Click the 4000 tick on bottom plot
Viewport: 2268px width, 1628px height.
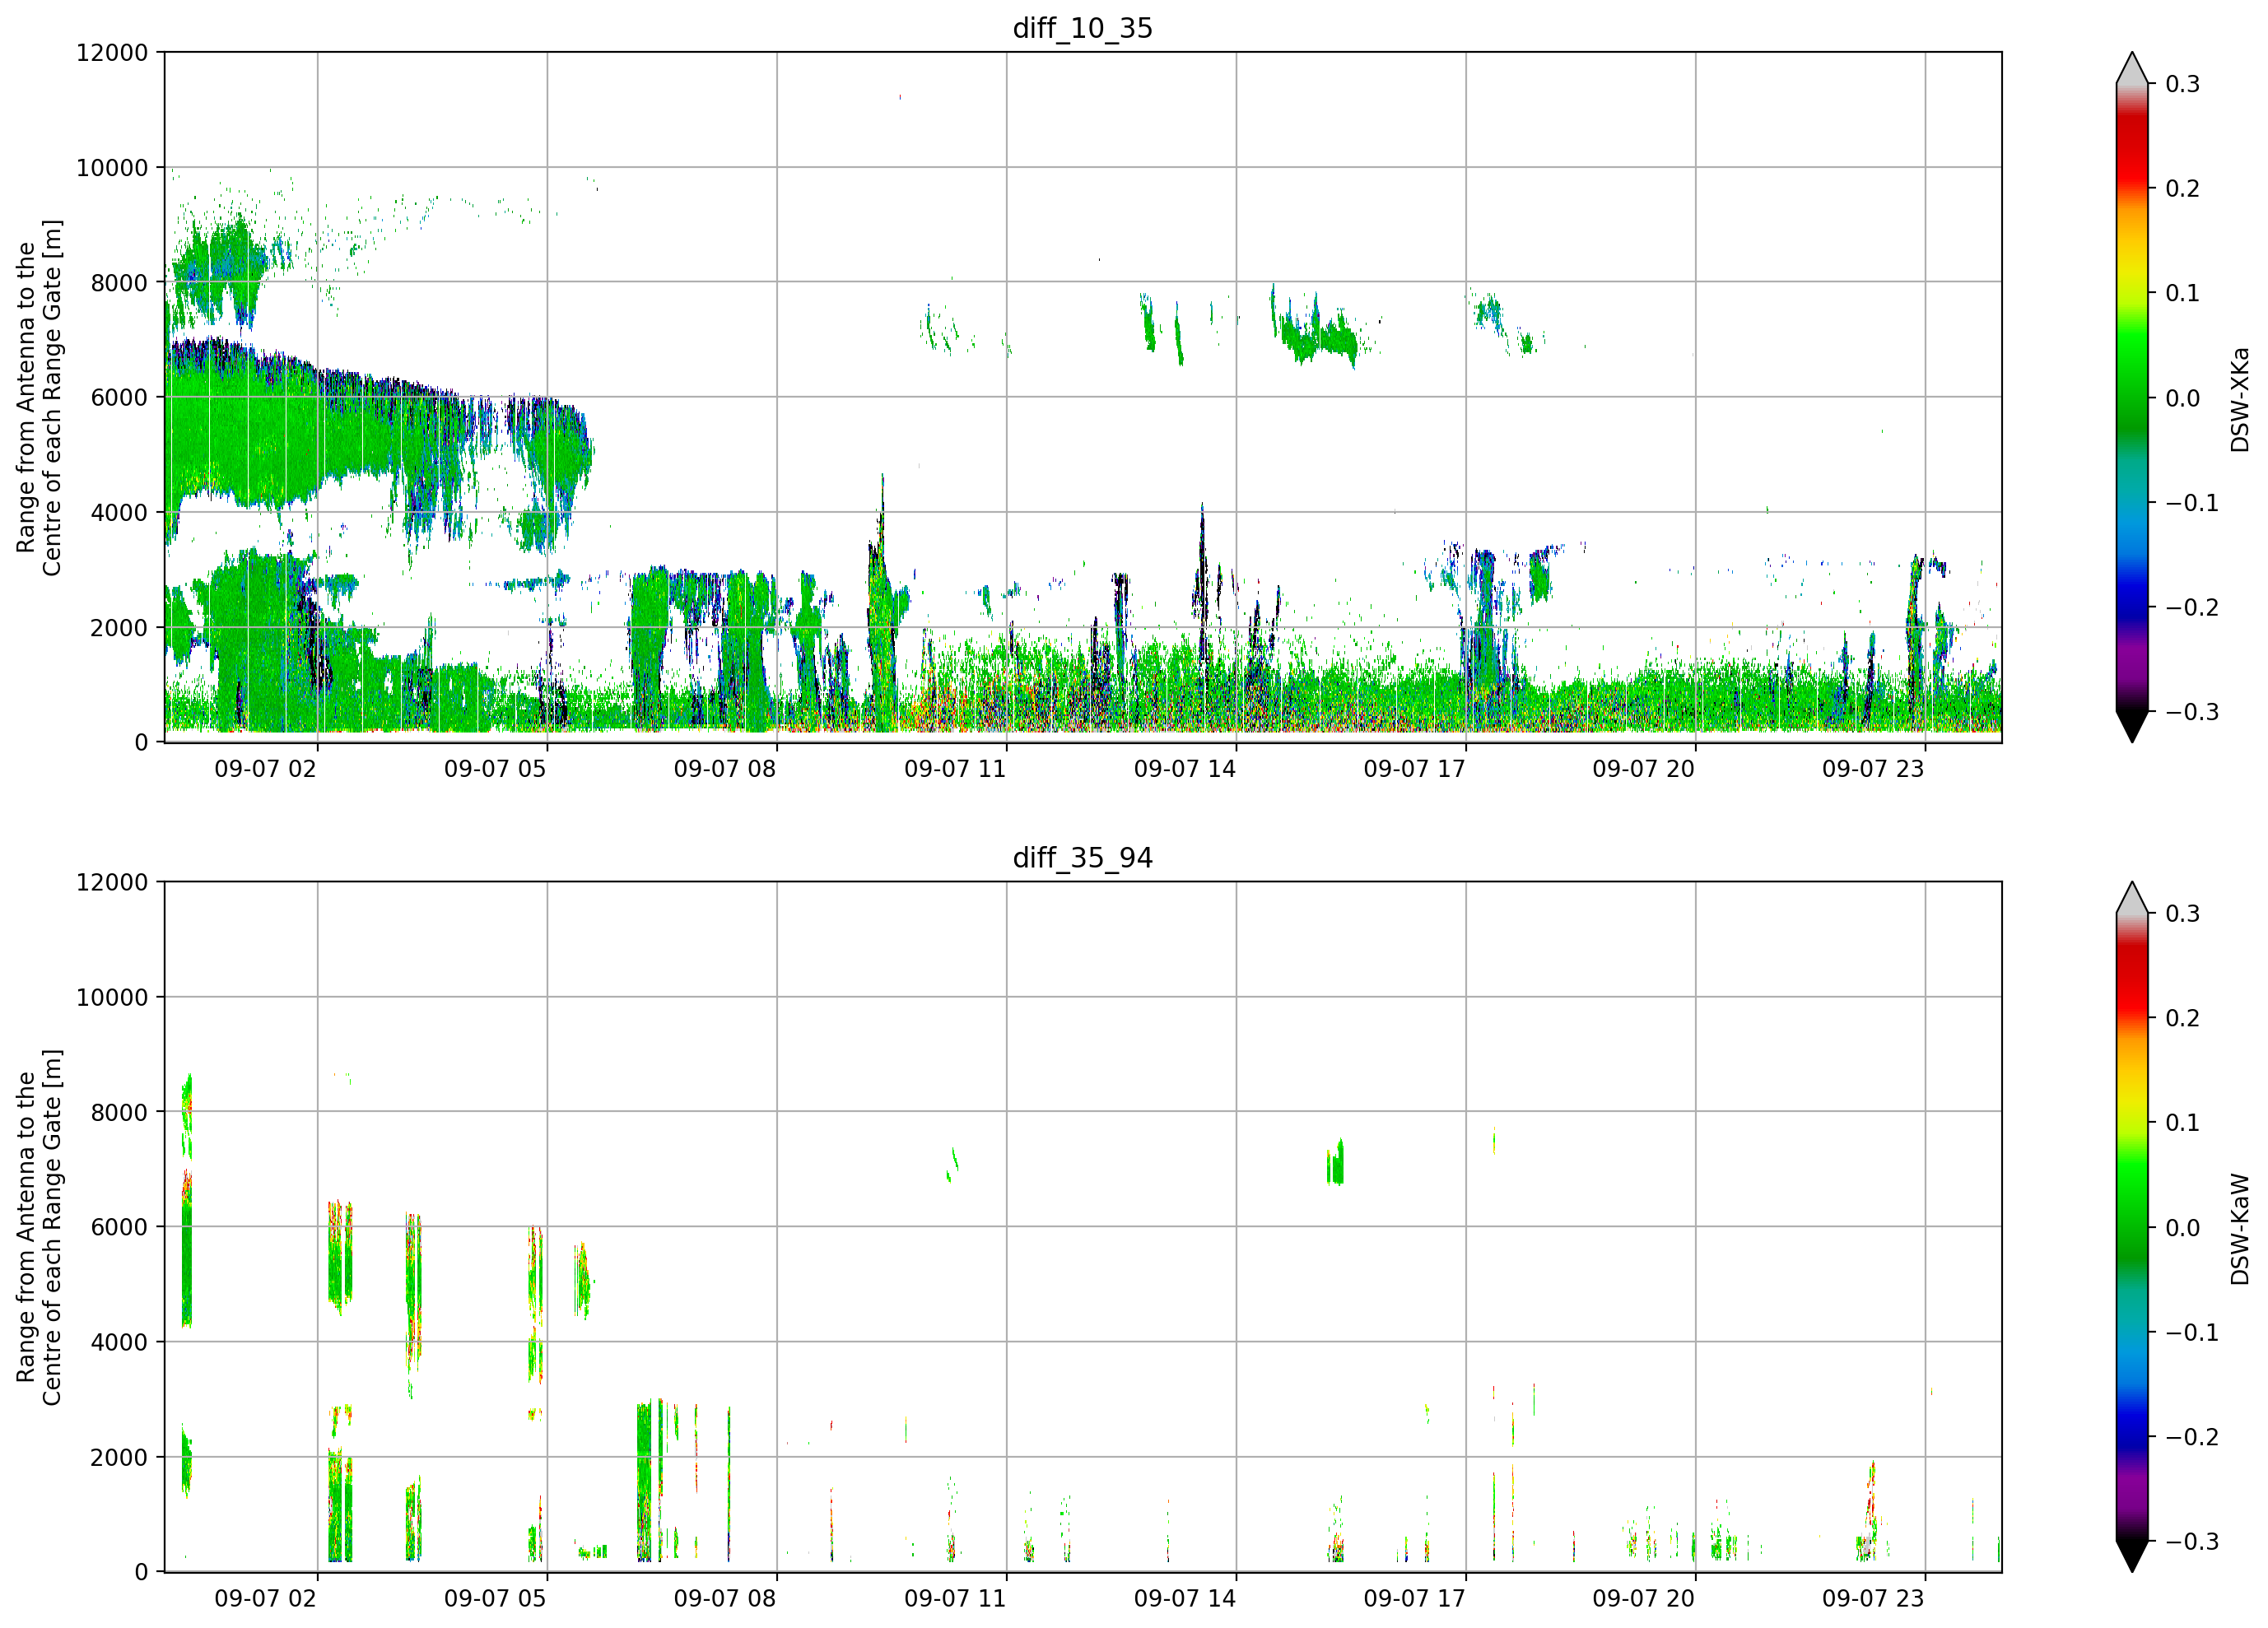pyautogui.click(x=119, y=1342)
